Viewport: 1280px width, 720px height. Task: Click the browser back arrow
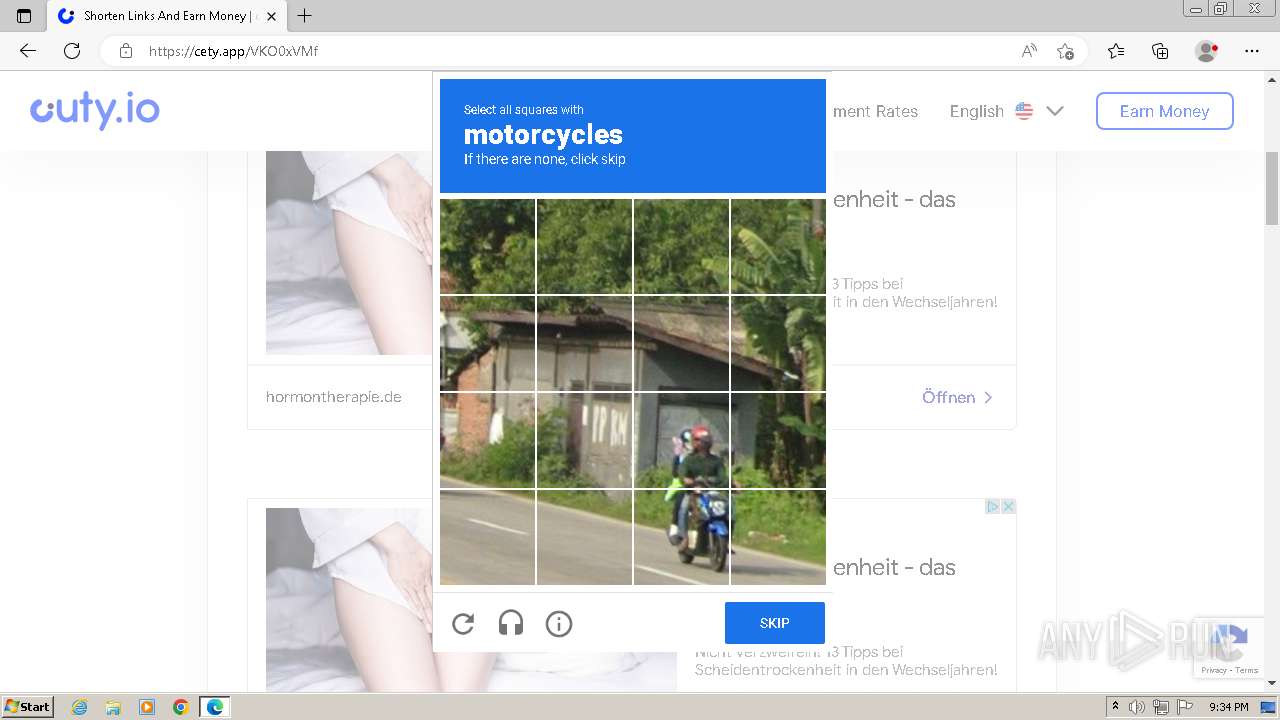pyautogui.click(x=28, y=51)
